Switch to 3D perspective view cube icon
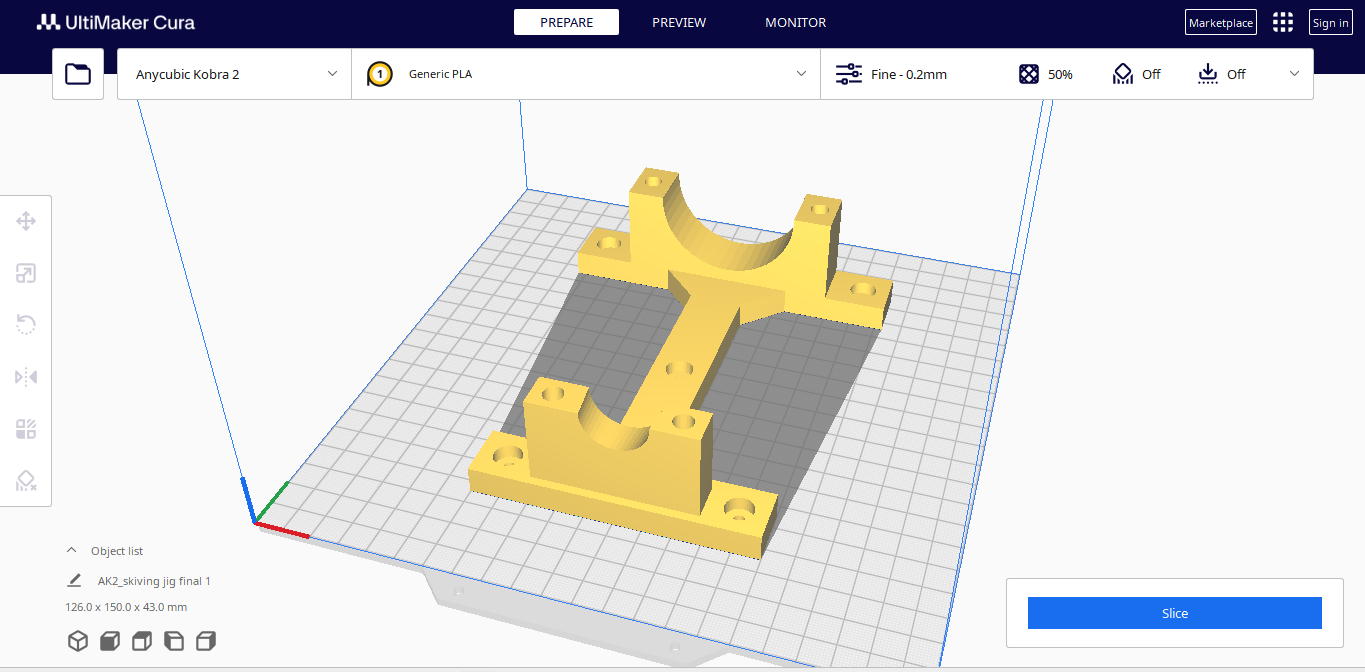Screen dimensions: 1365x672 (78, 641)
